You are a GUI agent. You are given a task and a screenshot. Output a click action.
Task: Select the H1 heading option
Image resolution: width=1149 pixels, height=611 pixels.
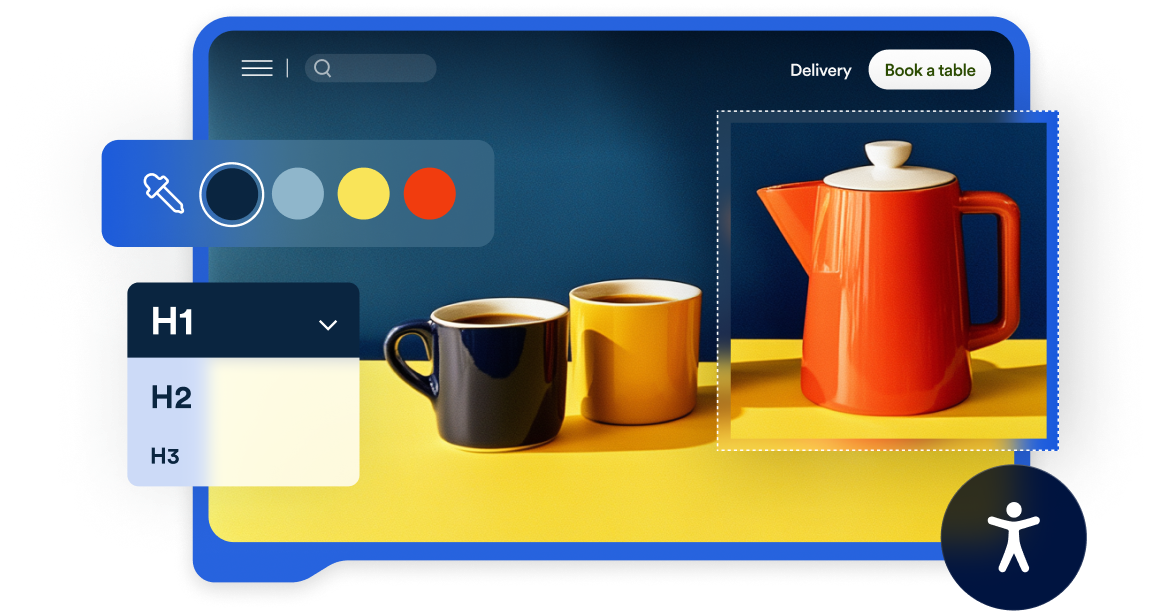click(243, 321)
